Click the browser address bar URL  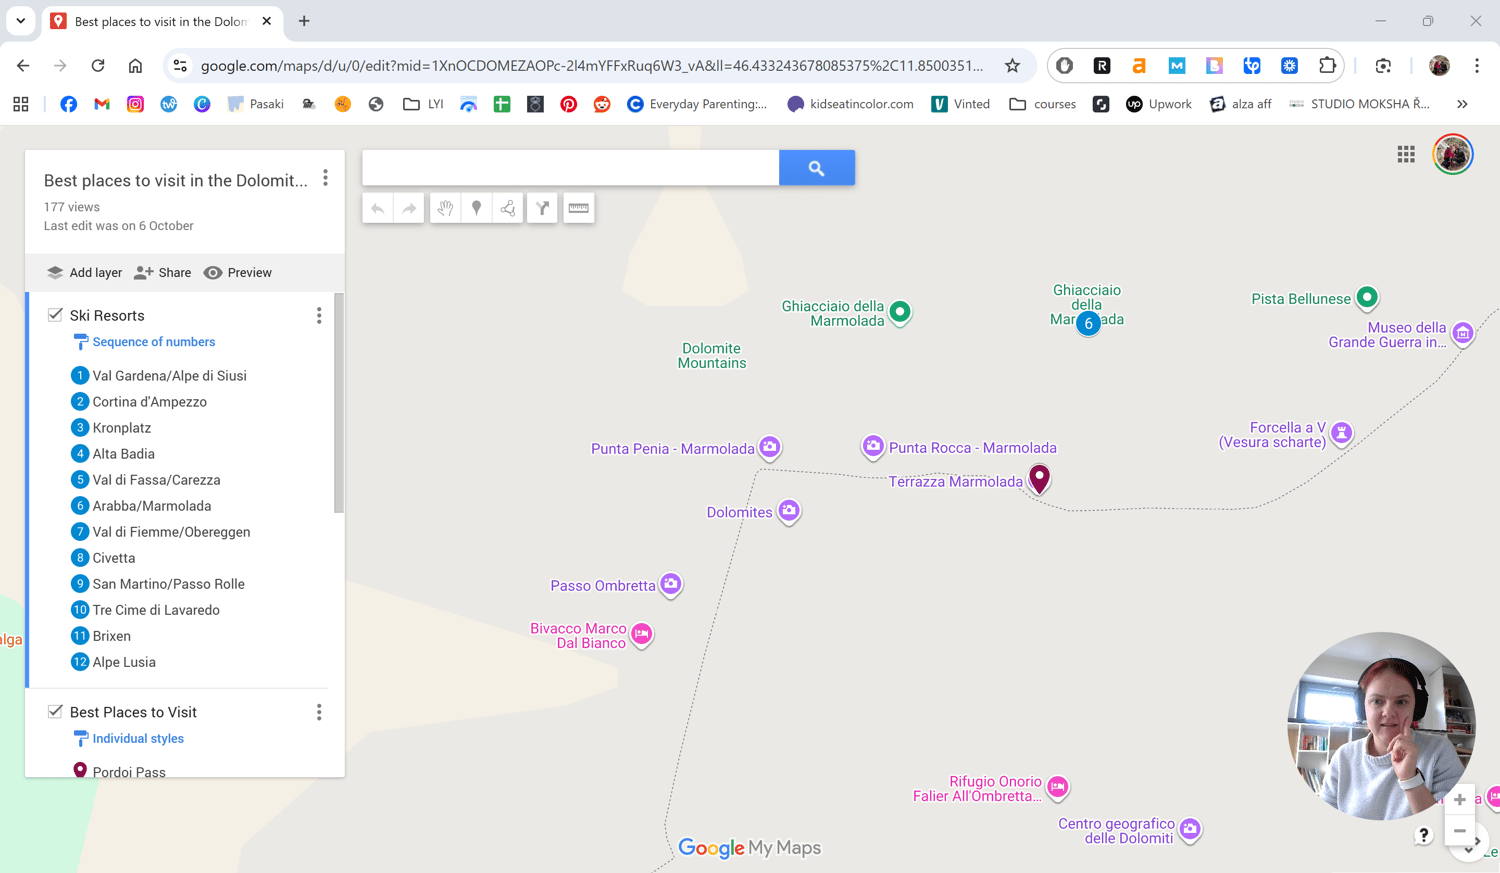coord(592,66)
